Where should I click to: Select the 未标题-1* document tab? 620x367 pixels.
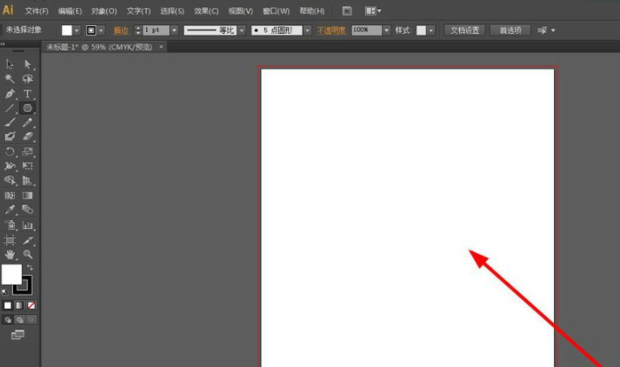pyautogui.click(x=99, y=47)
